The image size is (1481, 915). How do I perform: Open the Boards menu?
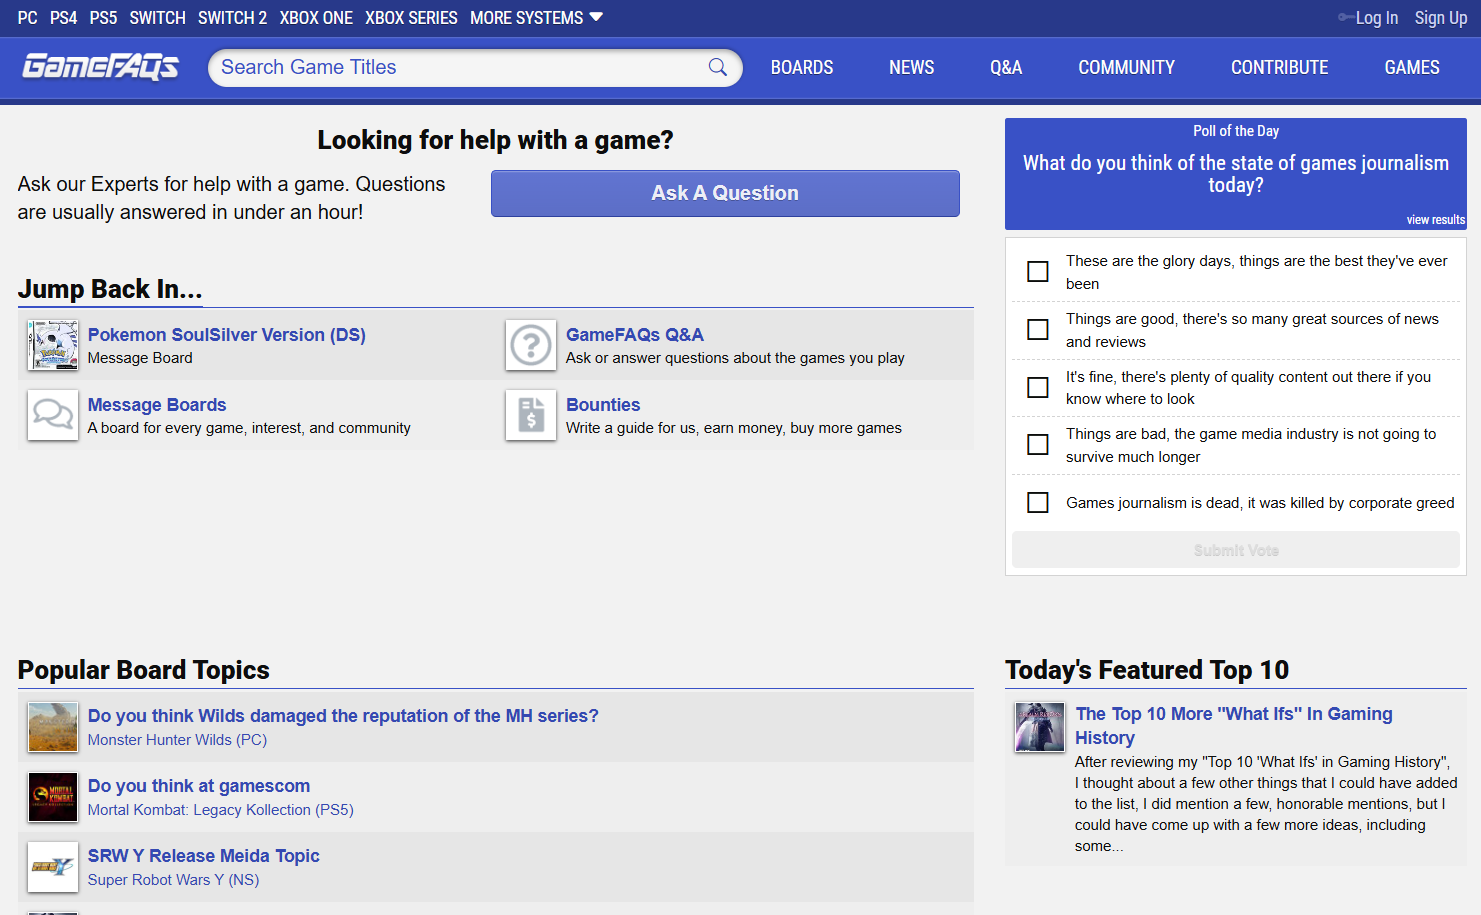[x=802, y=68]
